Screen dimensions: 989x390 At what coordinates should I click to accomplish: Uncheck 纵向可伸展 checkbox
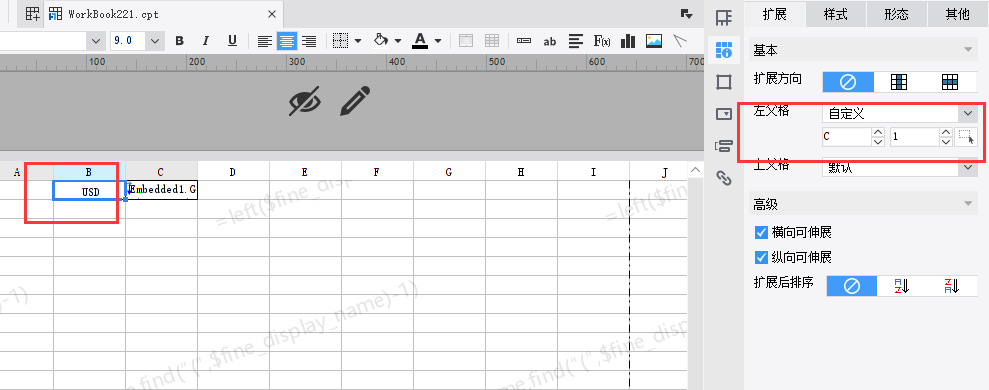pos(761,257)
